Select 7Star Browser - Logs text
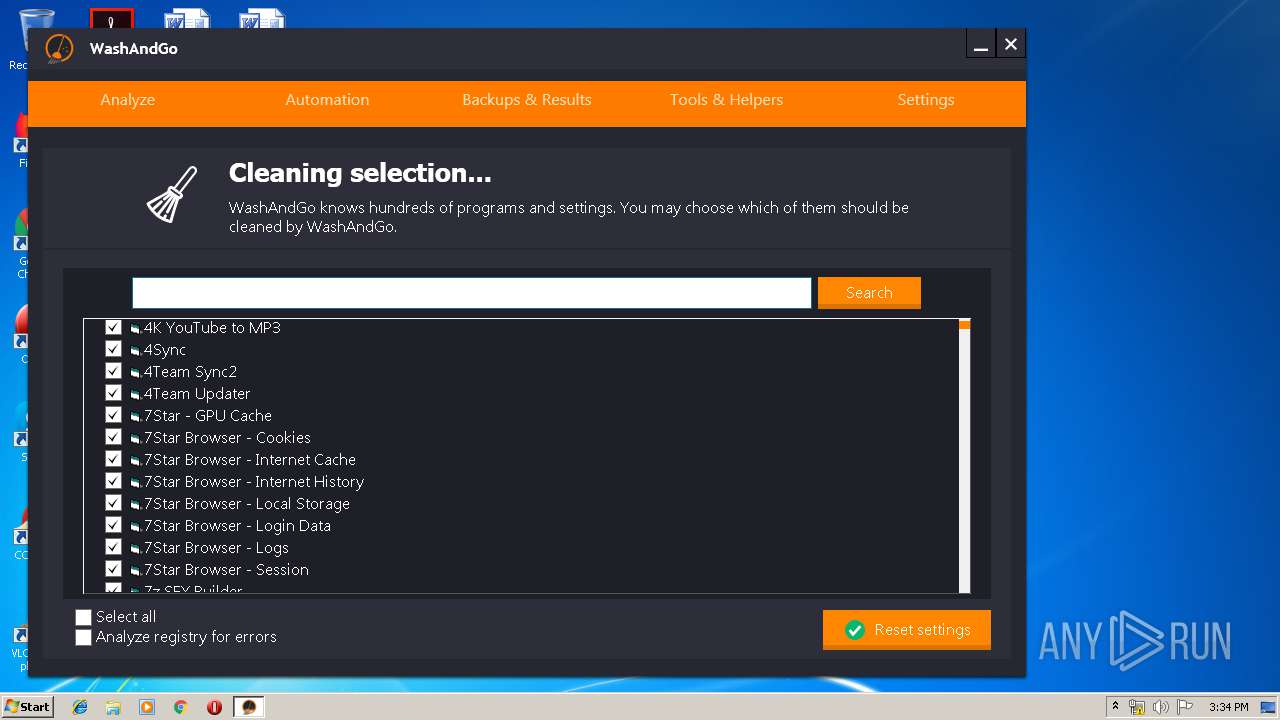The height and width of the screenshot is (720, 1280). [x=216, y=547]
